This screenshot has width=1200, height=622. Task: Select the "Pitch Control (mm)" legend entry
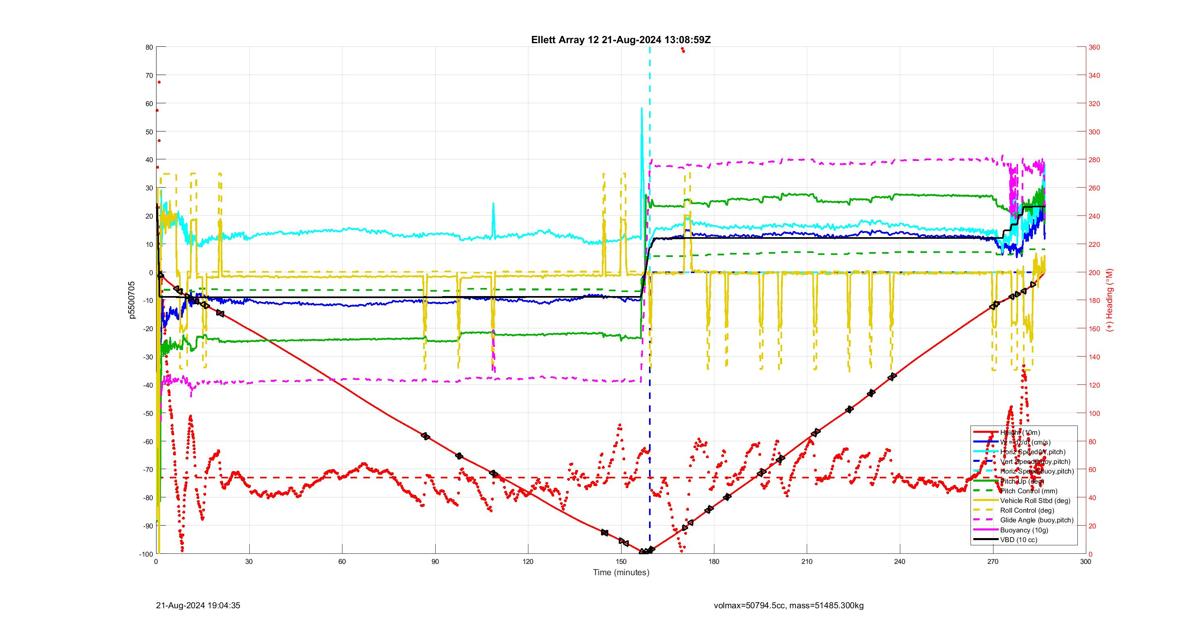[1029, 491]
